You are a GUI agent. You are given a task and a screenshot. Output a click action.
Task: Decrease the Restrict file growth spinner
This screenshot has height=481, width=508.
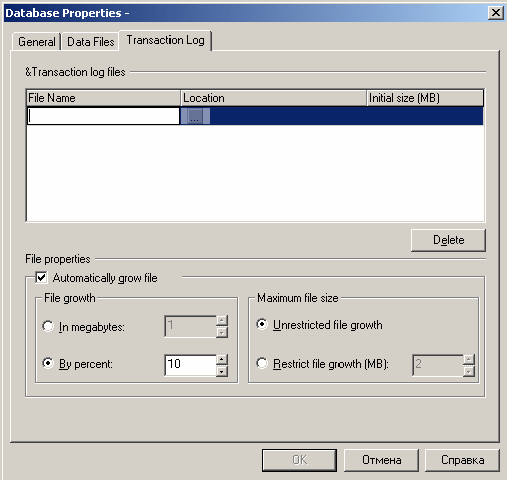(469, 371)
